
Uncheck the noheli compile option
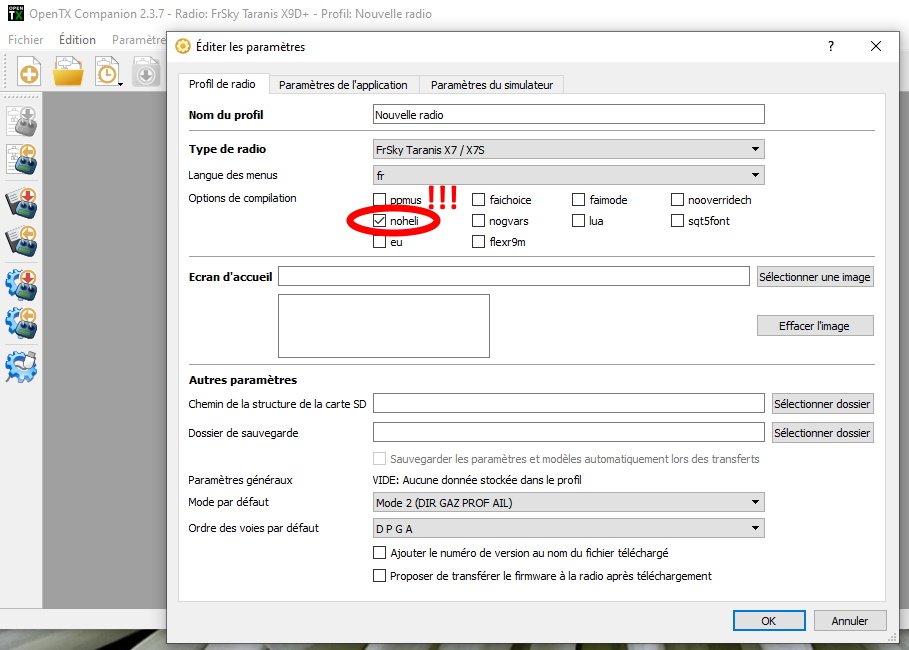tap(380, 221)
